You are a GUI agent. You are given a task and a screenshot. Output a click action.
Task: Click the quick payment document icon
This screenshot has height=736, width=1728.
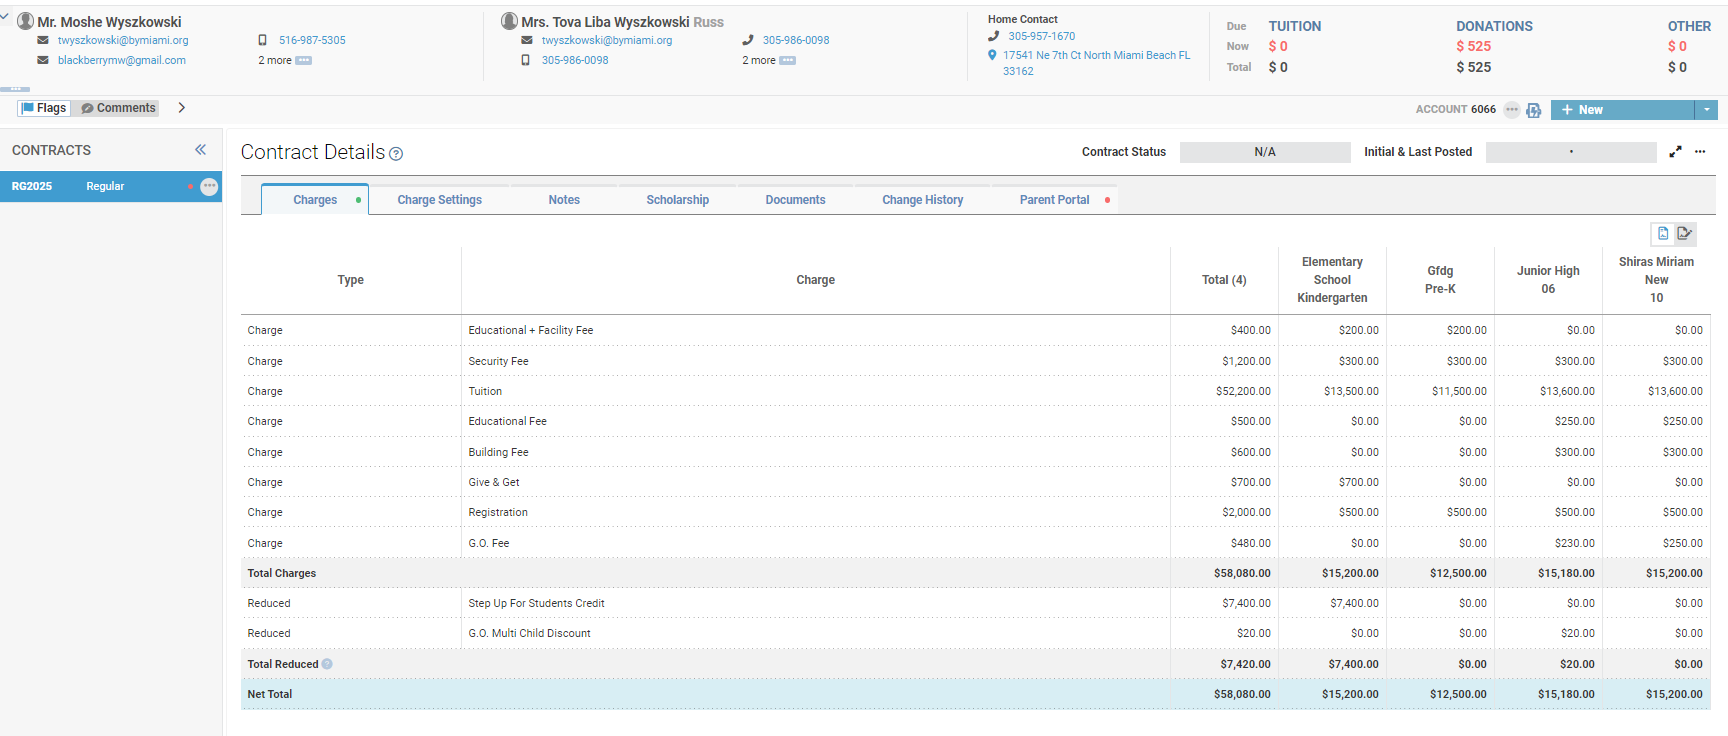[1533, 110]
